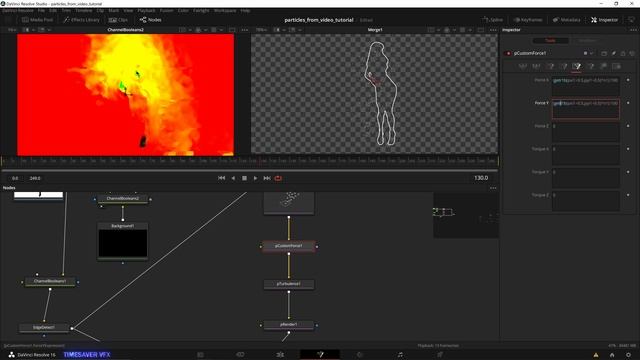Click keyframe dot next to Force Z
Screen dimensions: 640x360
[x=628, y=126]
